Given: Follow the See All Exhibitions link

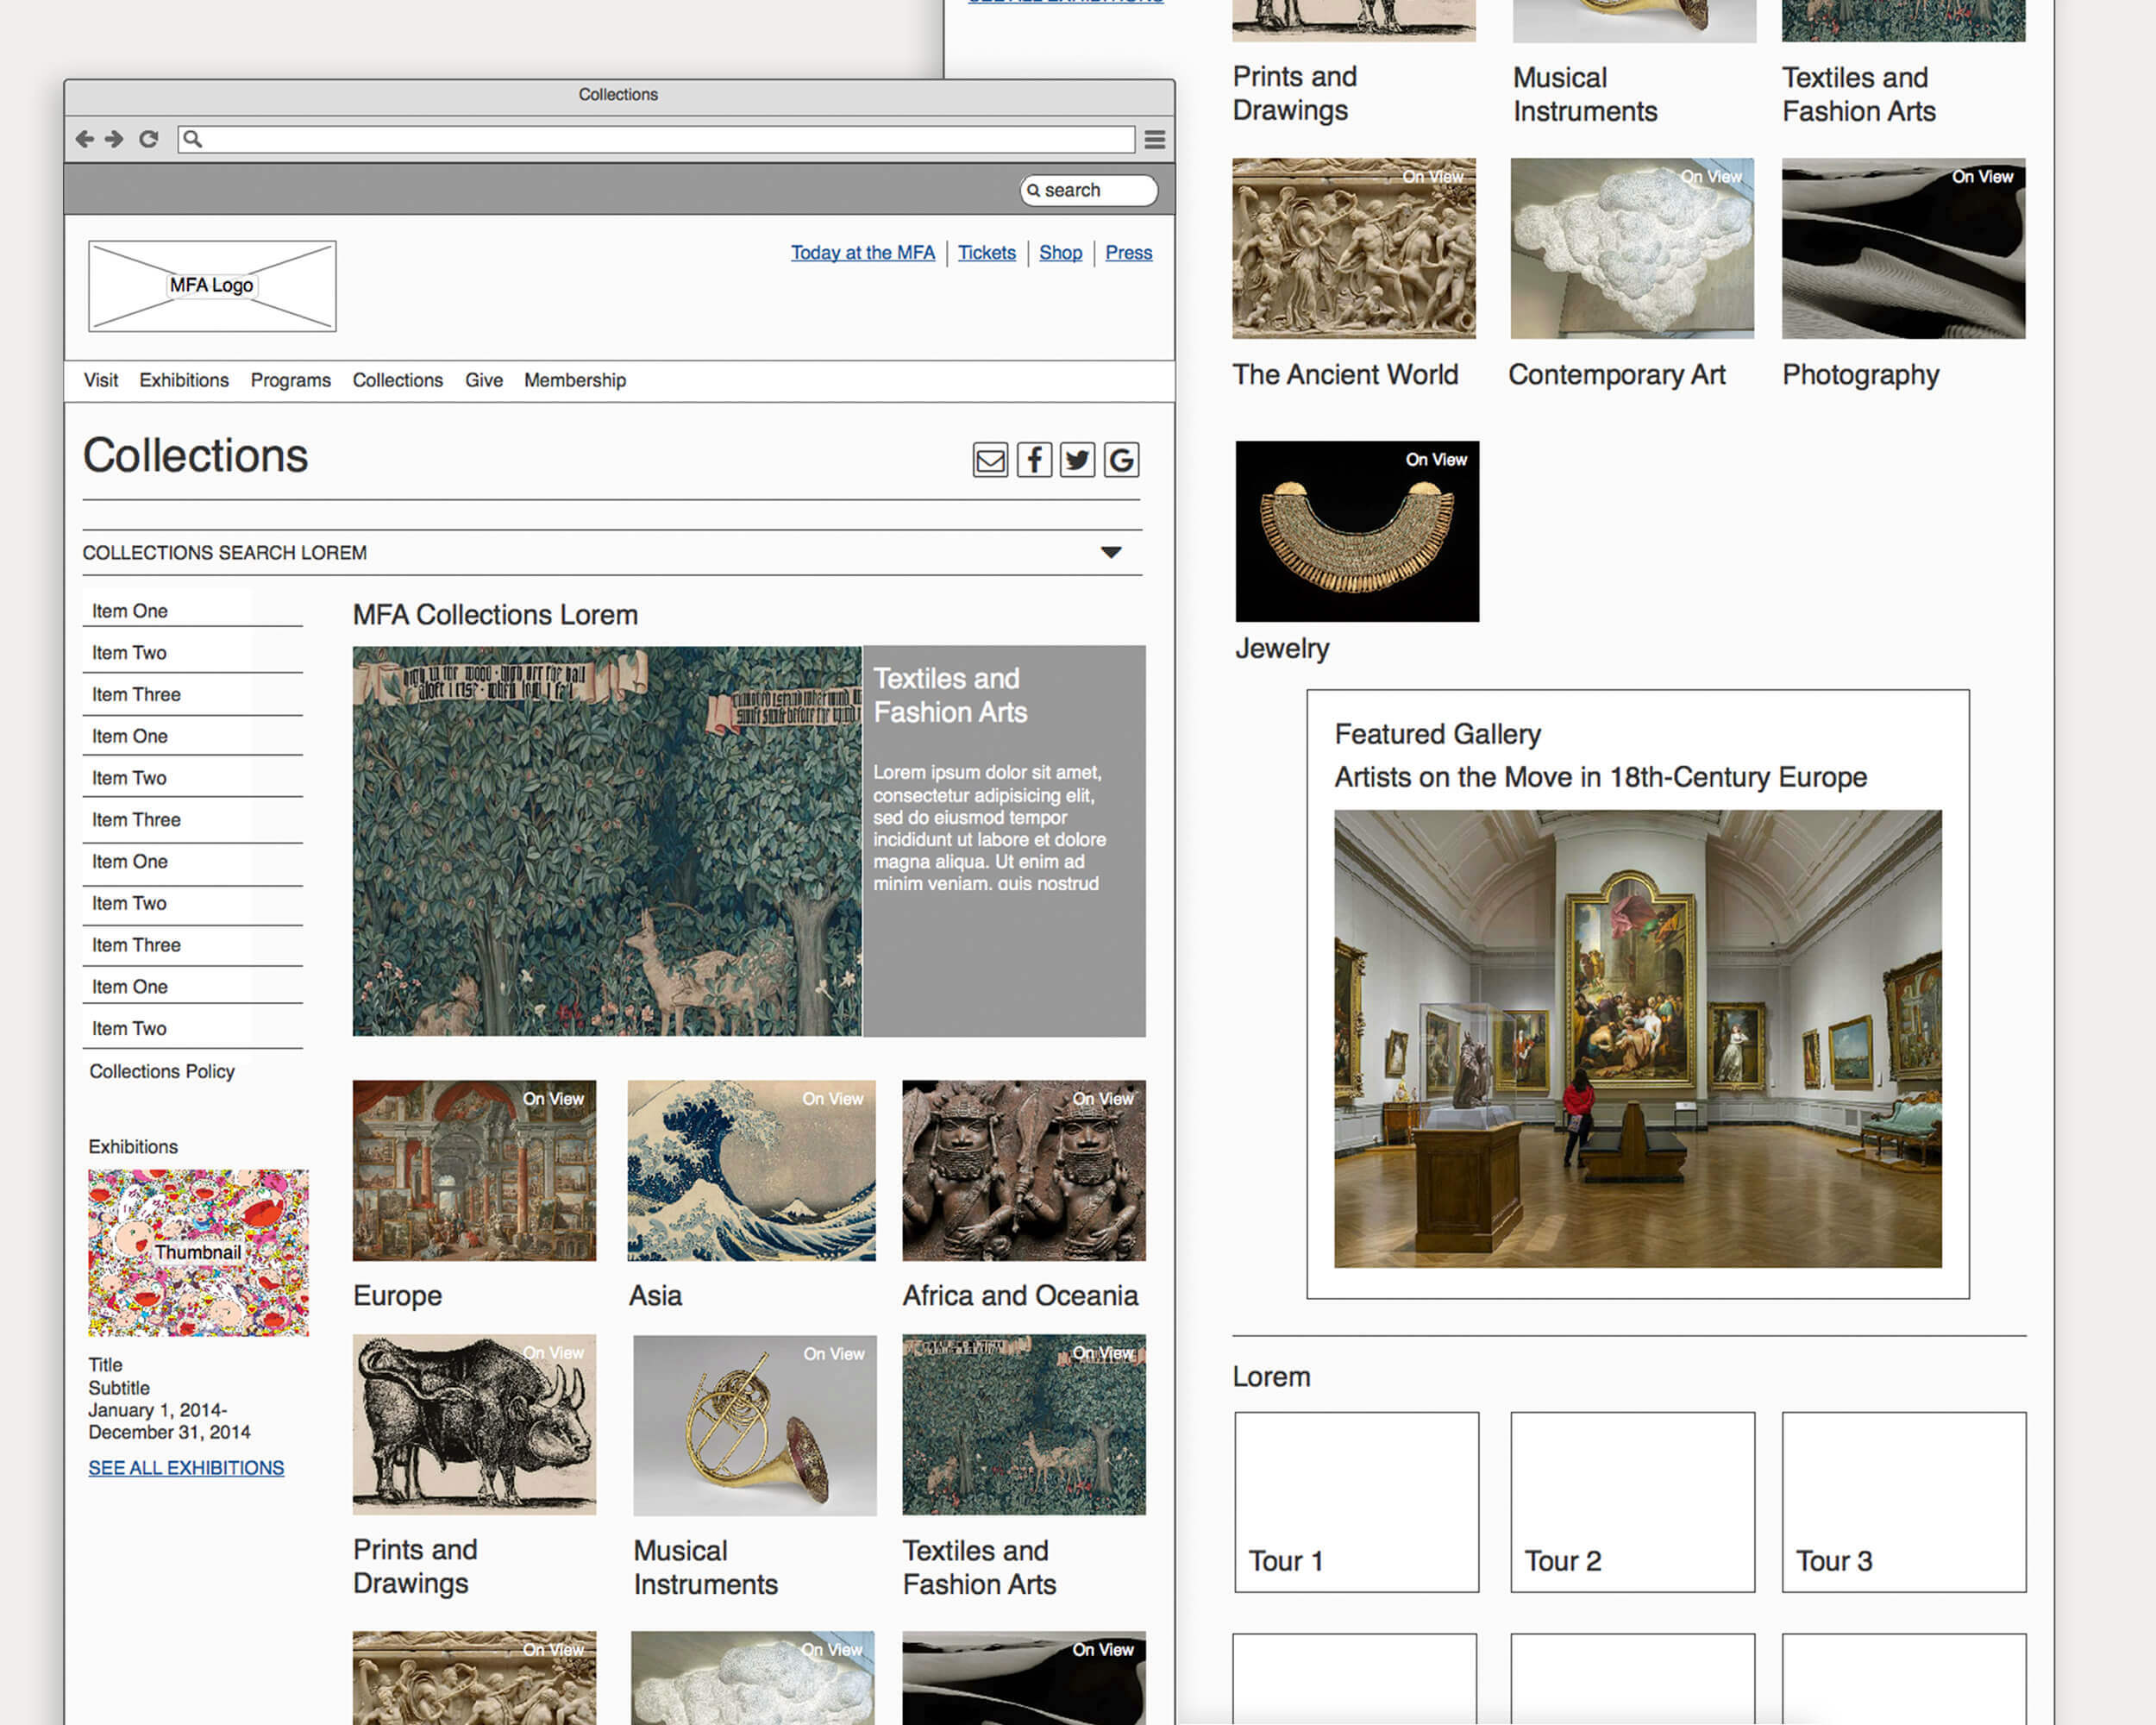Looking at the screenshot, I should (186, 1468).
